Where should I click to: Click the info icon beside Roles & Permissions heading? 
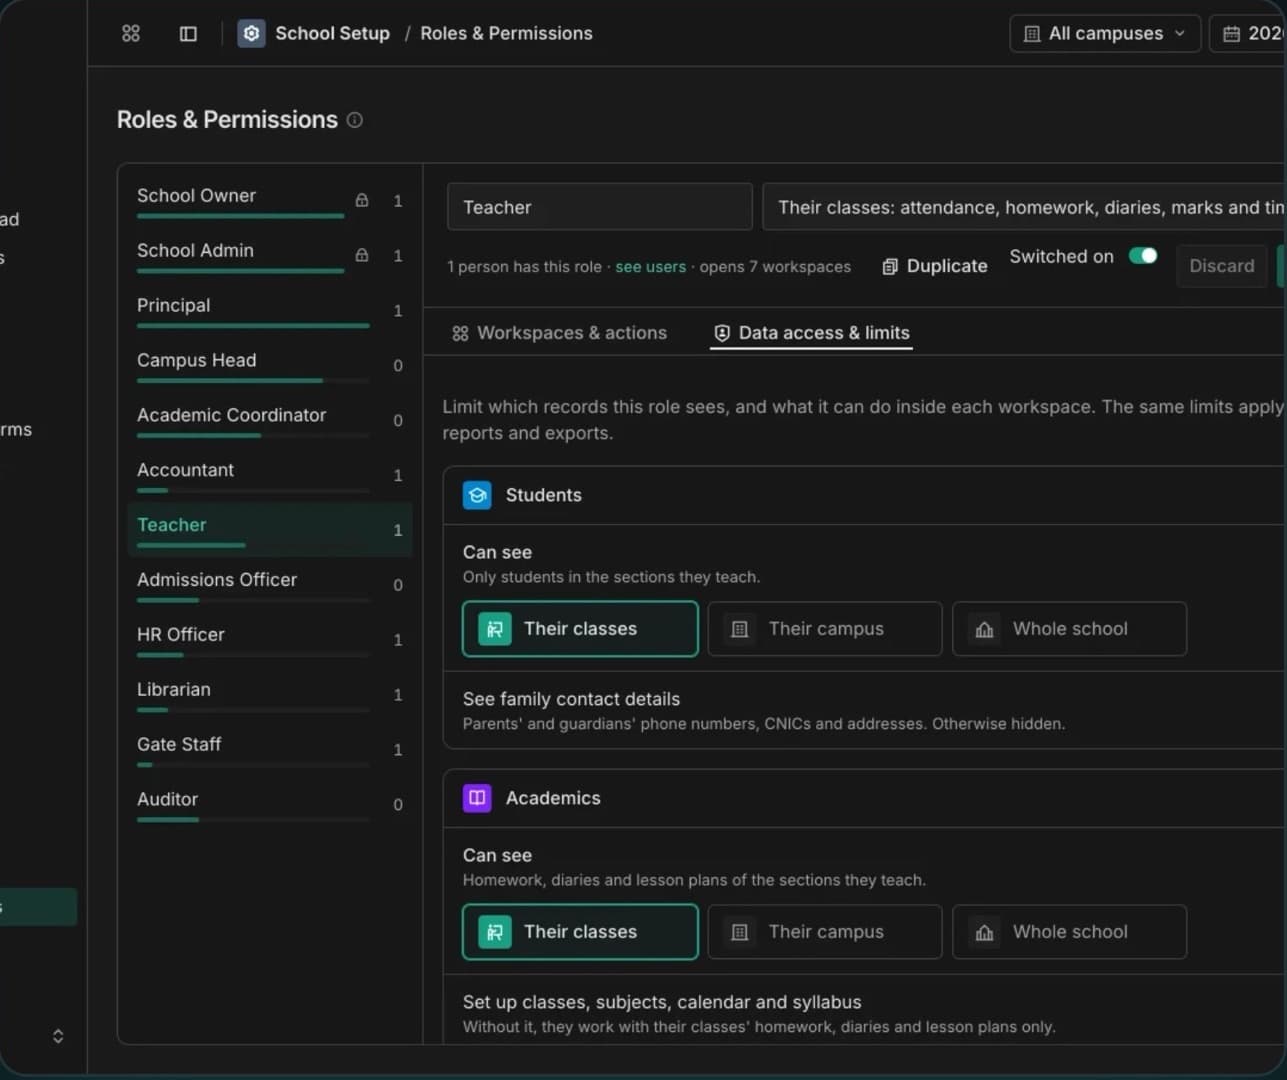click(x=354, y=120)
